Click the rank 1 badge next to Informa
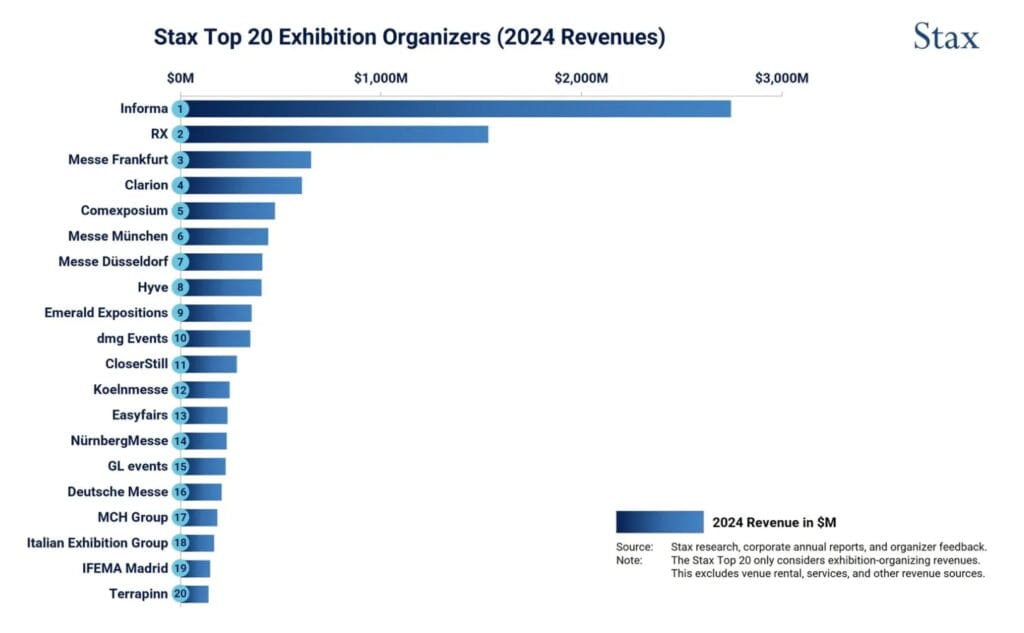The width and height of the screenshot is (1024, 633). pos(181,109)
